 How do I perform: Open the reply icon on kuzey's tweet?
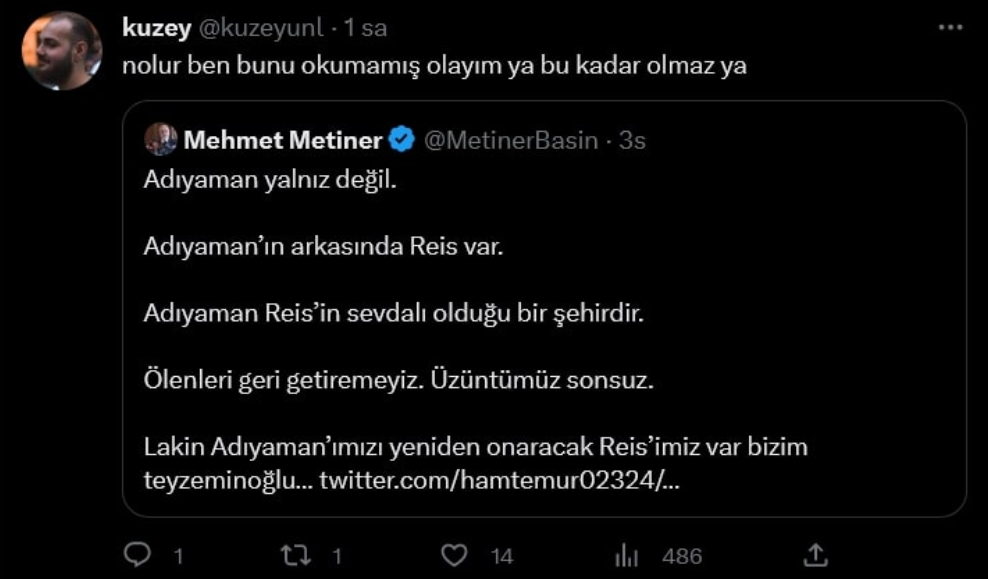pos(139,551)
